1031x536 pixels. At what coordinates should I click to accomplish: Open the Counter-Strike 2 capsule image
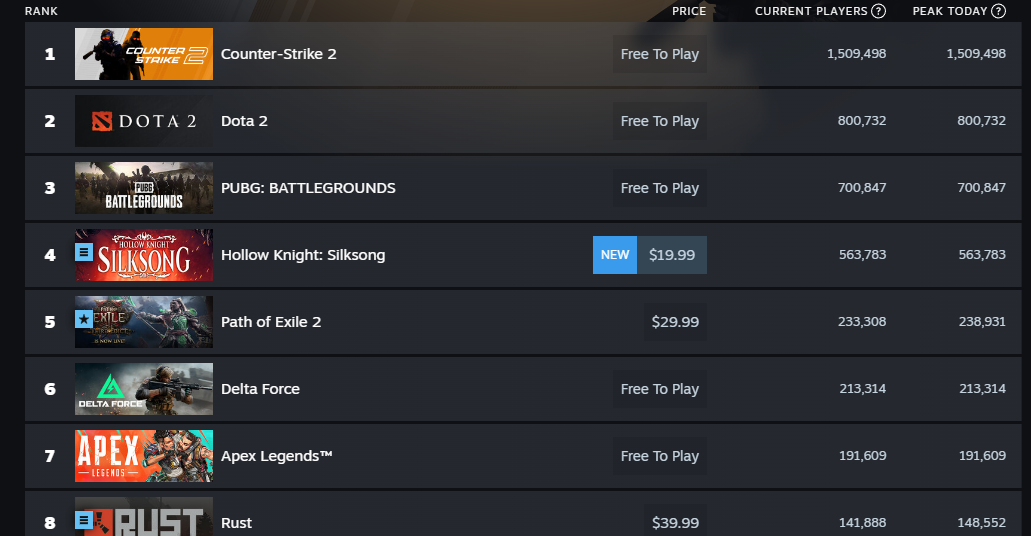click(x=144, y=54)
